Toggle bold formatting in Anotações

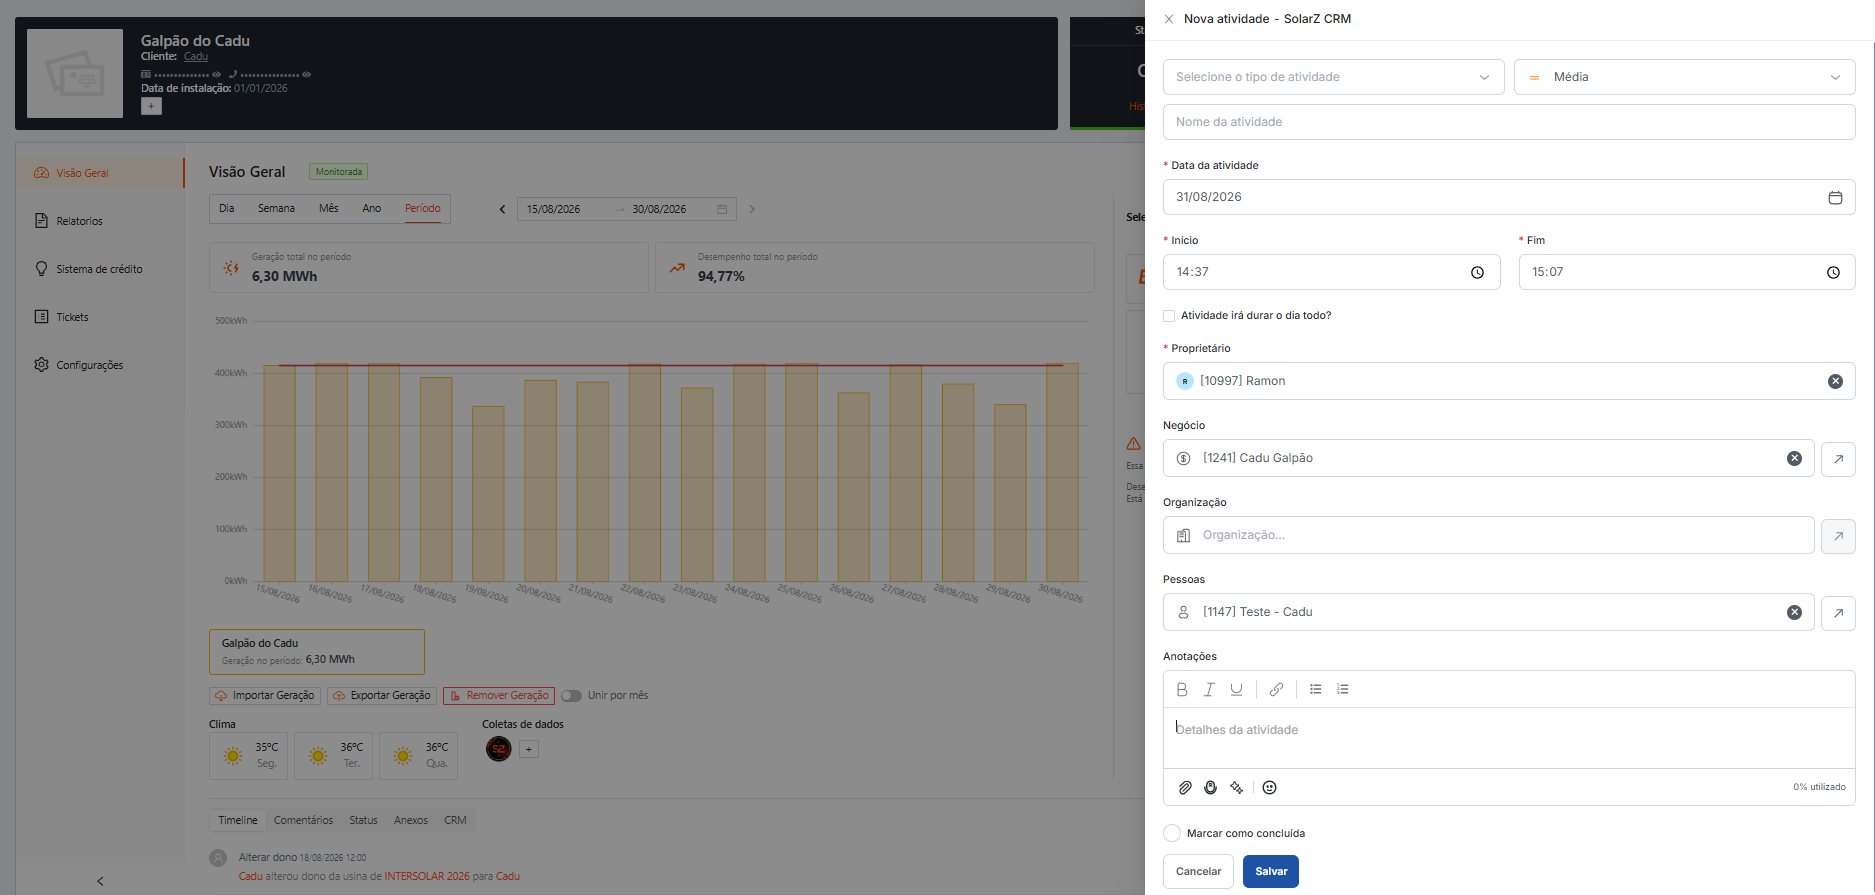click(x=1182, y=689)
